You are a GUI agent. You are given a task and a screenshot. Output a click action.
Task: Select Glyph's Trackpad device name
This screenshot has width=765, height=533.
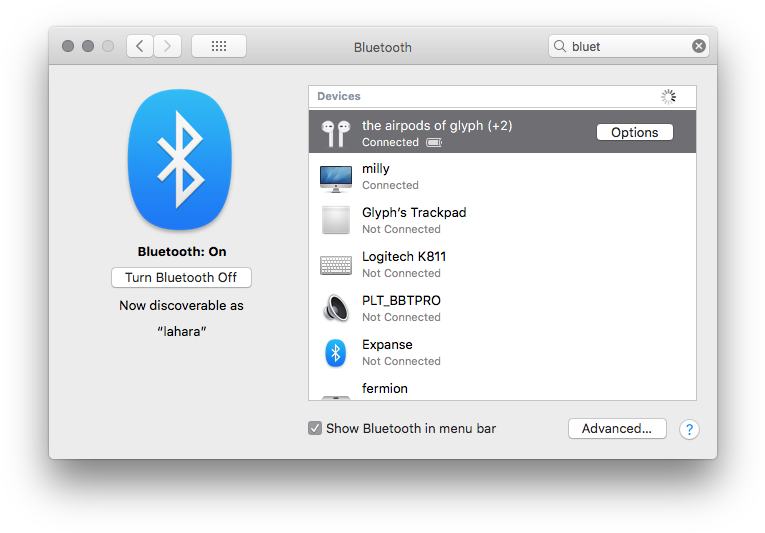(x=414, y=213)
